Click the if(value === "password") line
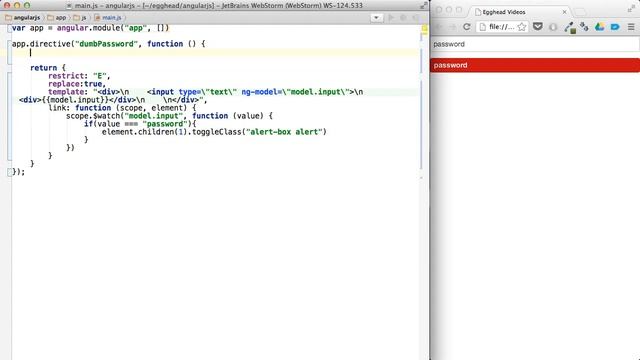Screen dimensions: 640x360 (140, 124)
